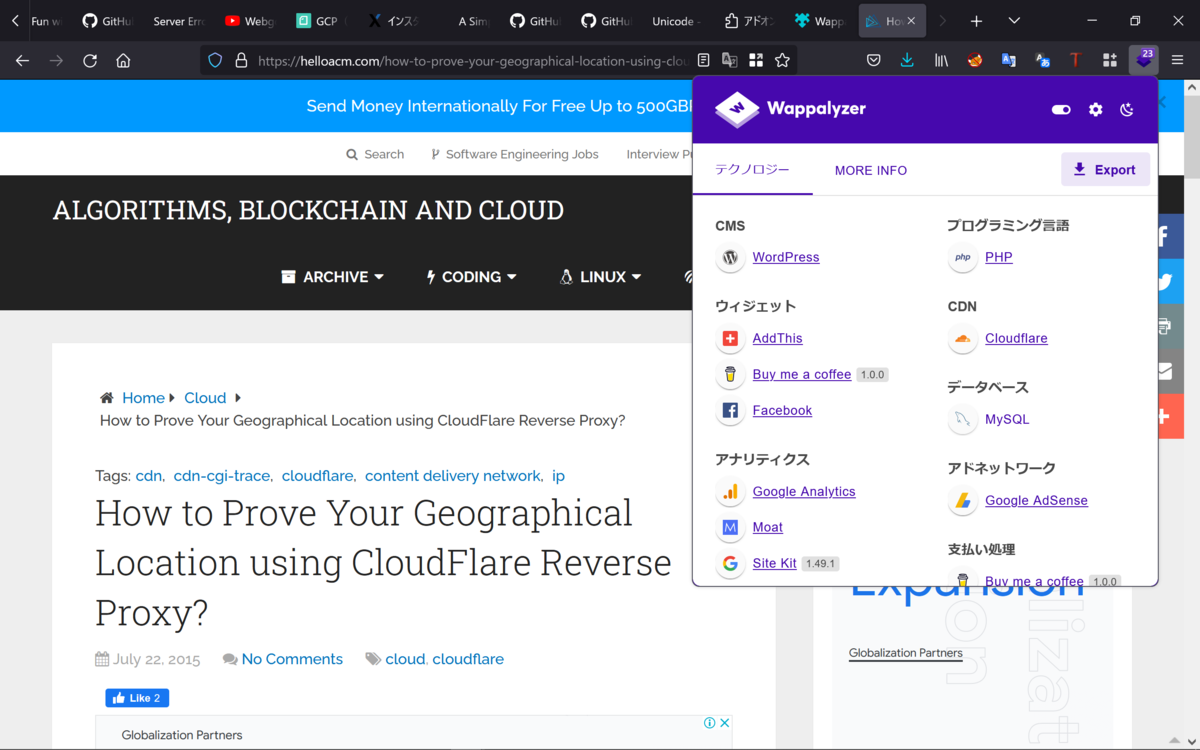Go back to the previous page
The image size is (1200, 750).
click(x=22, y=60)
